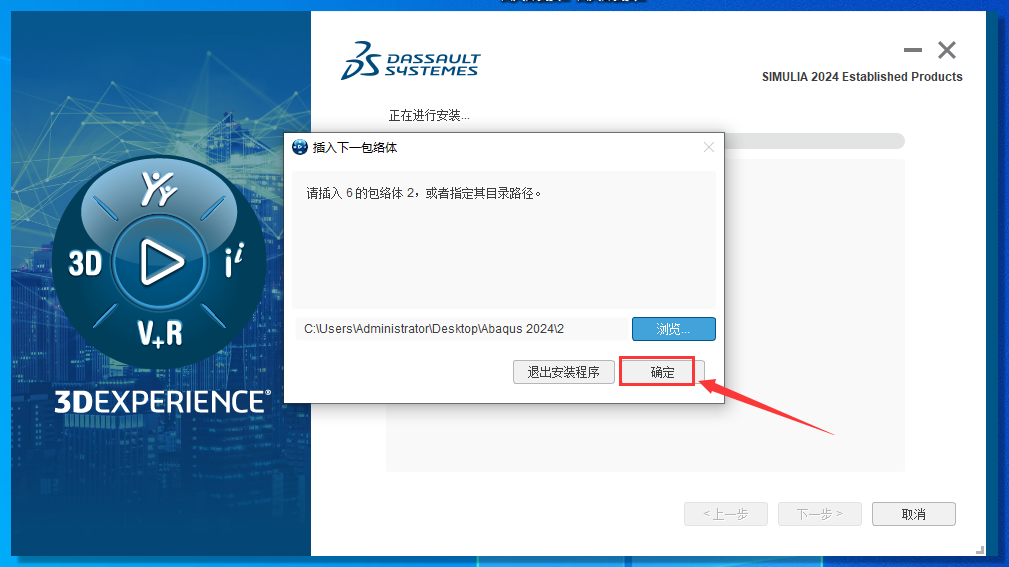Click the people icon atop the compass

coord(159,189)
